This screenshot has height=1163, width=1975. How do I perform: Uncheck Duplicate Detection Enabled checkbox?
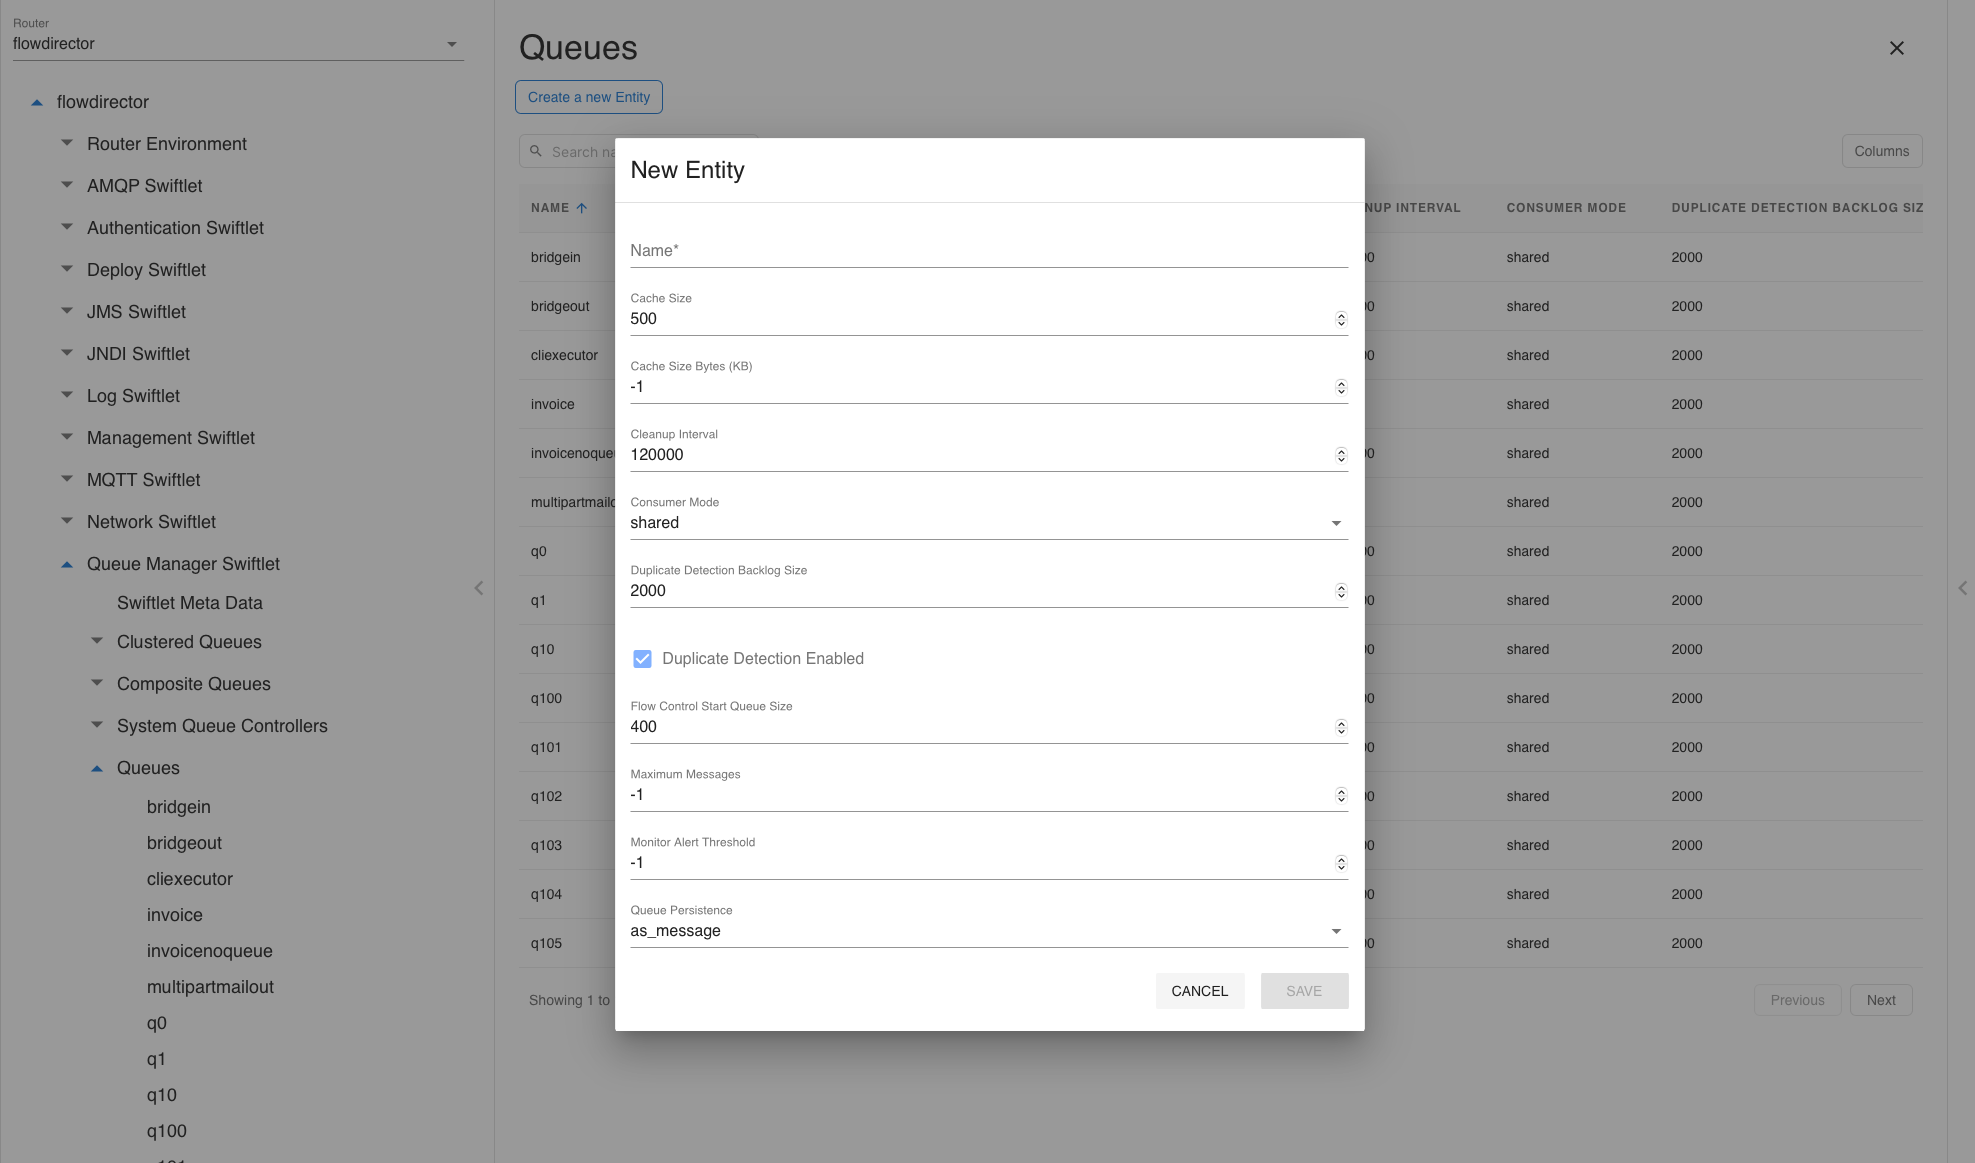642,659
